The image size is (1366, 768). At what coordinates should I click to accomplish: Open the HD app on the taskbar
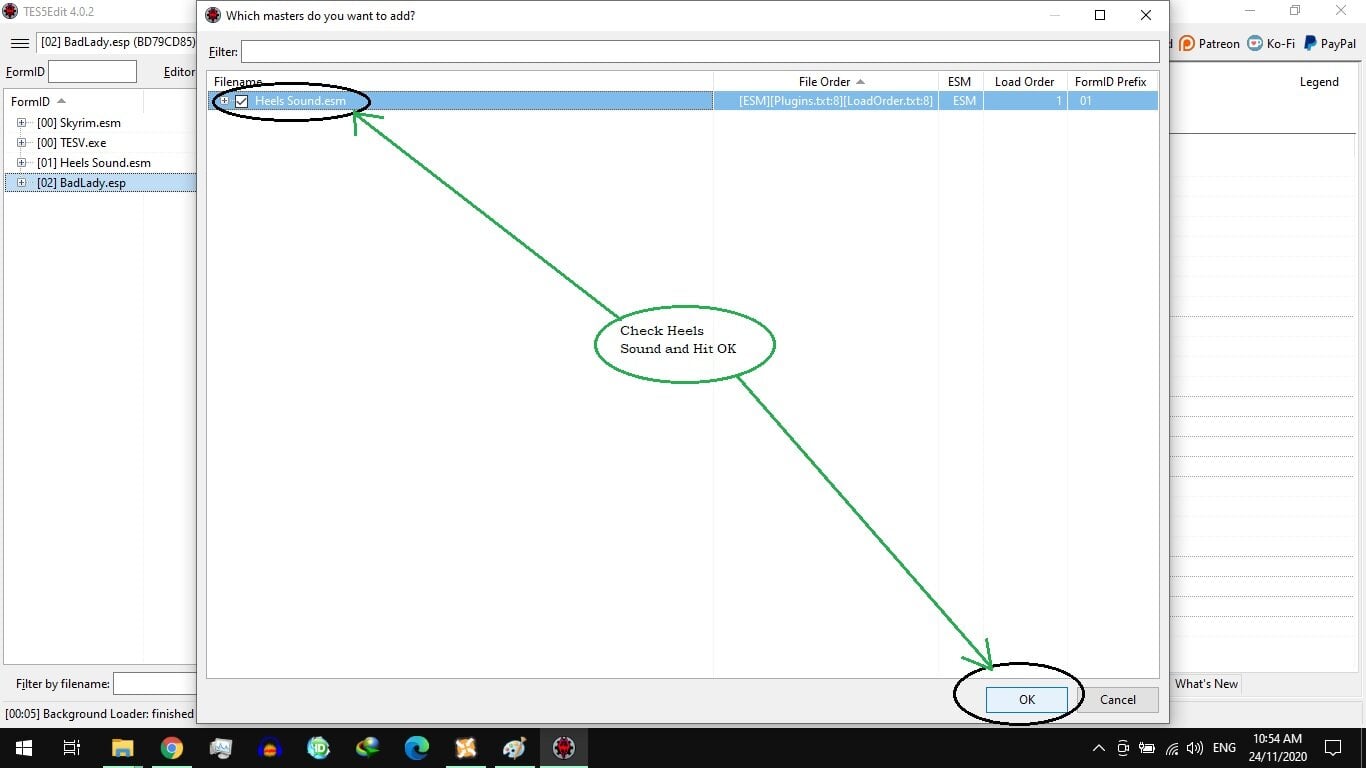coord(319,748)
